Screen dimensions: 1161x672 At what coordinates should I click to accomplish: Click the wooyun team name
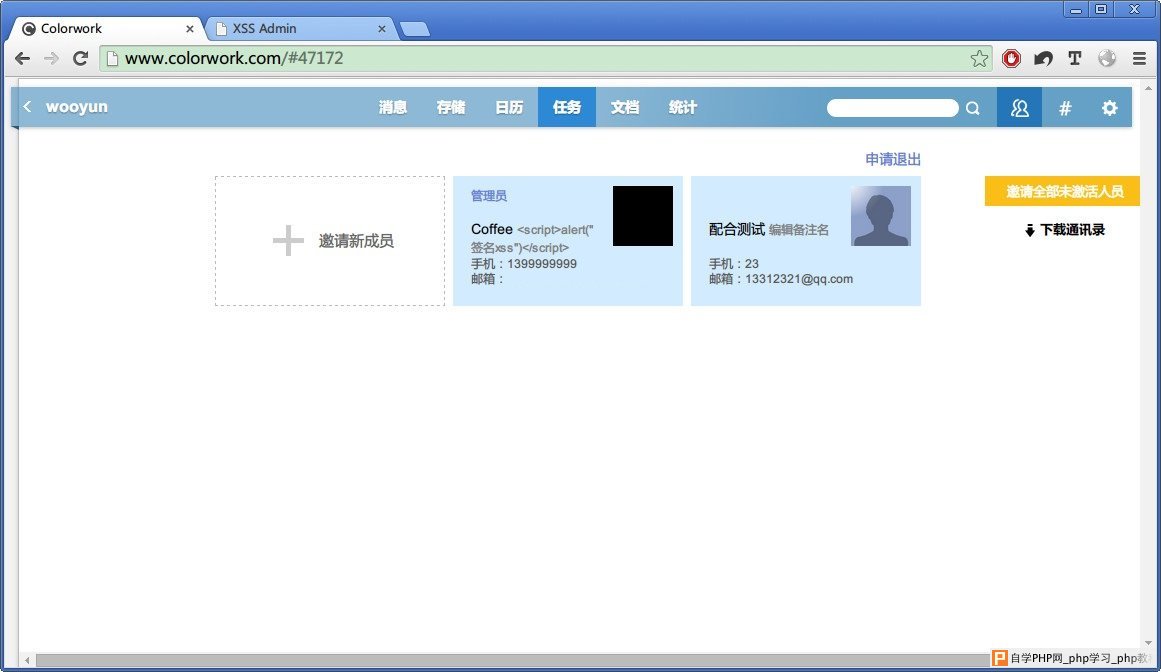pyautogui.click(x=77, y=107)
